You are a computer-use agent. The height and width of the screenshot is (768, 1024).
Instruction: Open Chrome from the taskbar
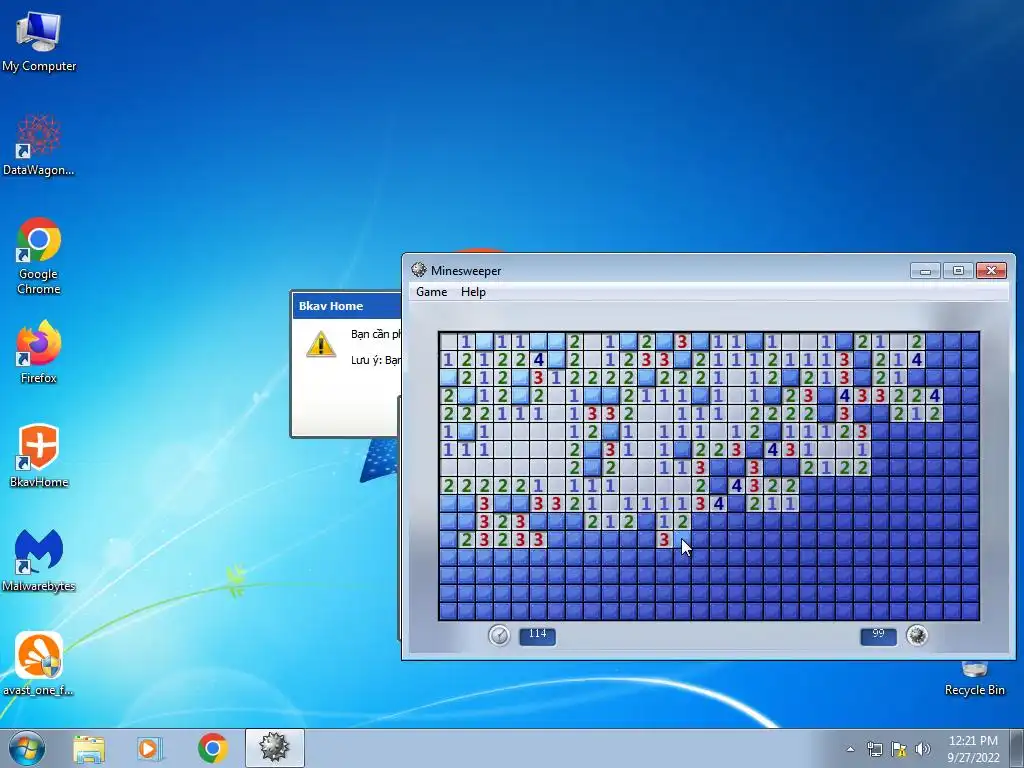[212, 748]
